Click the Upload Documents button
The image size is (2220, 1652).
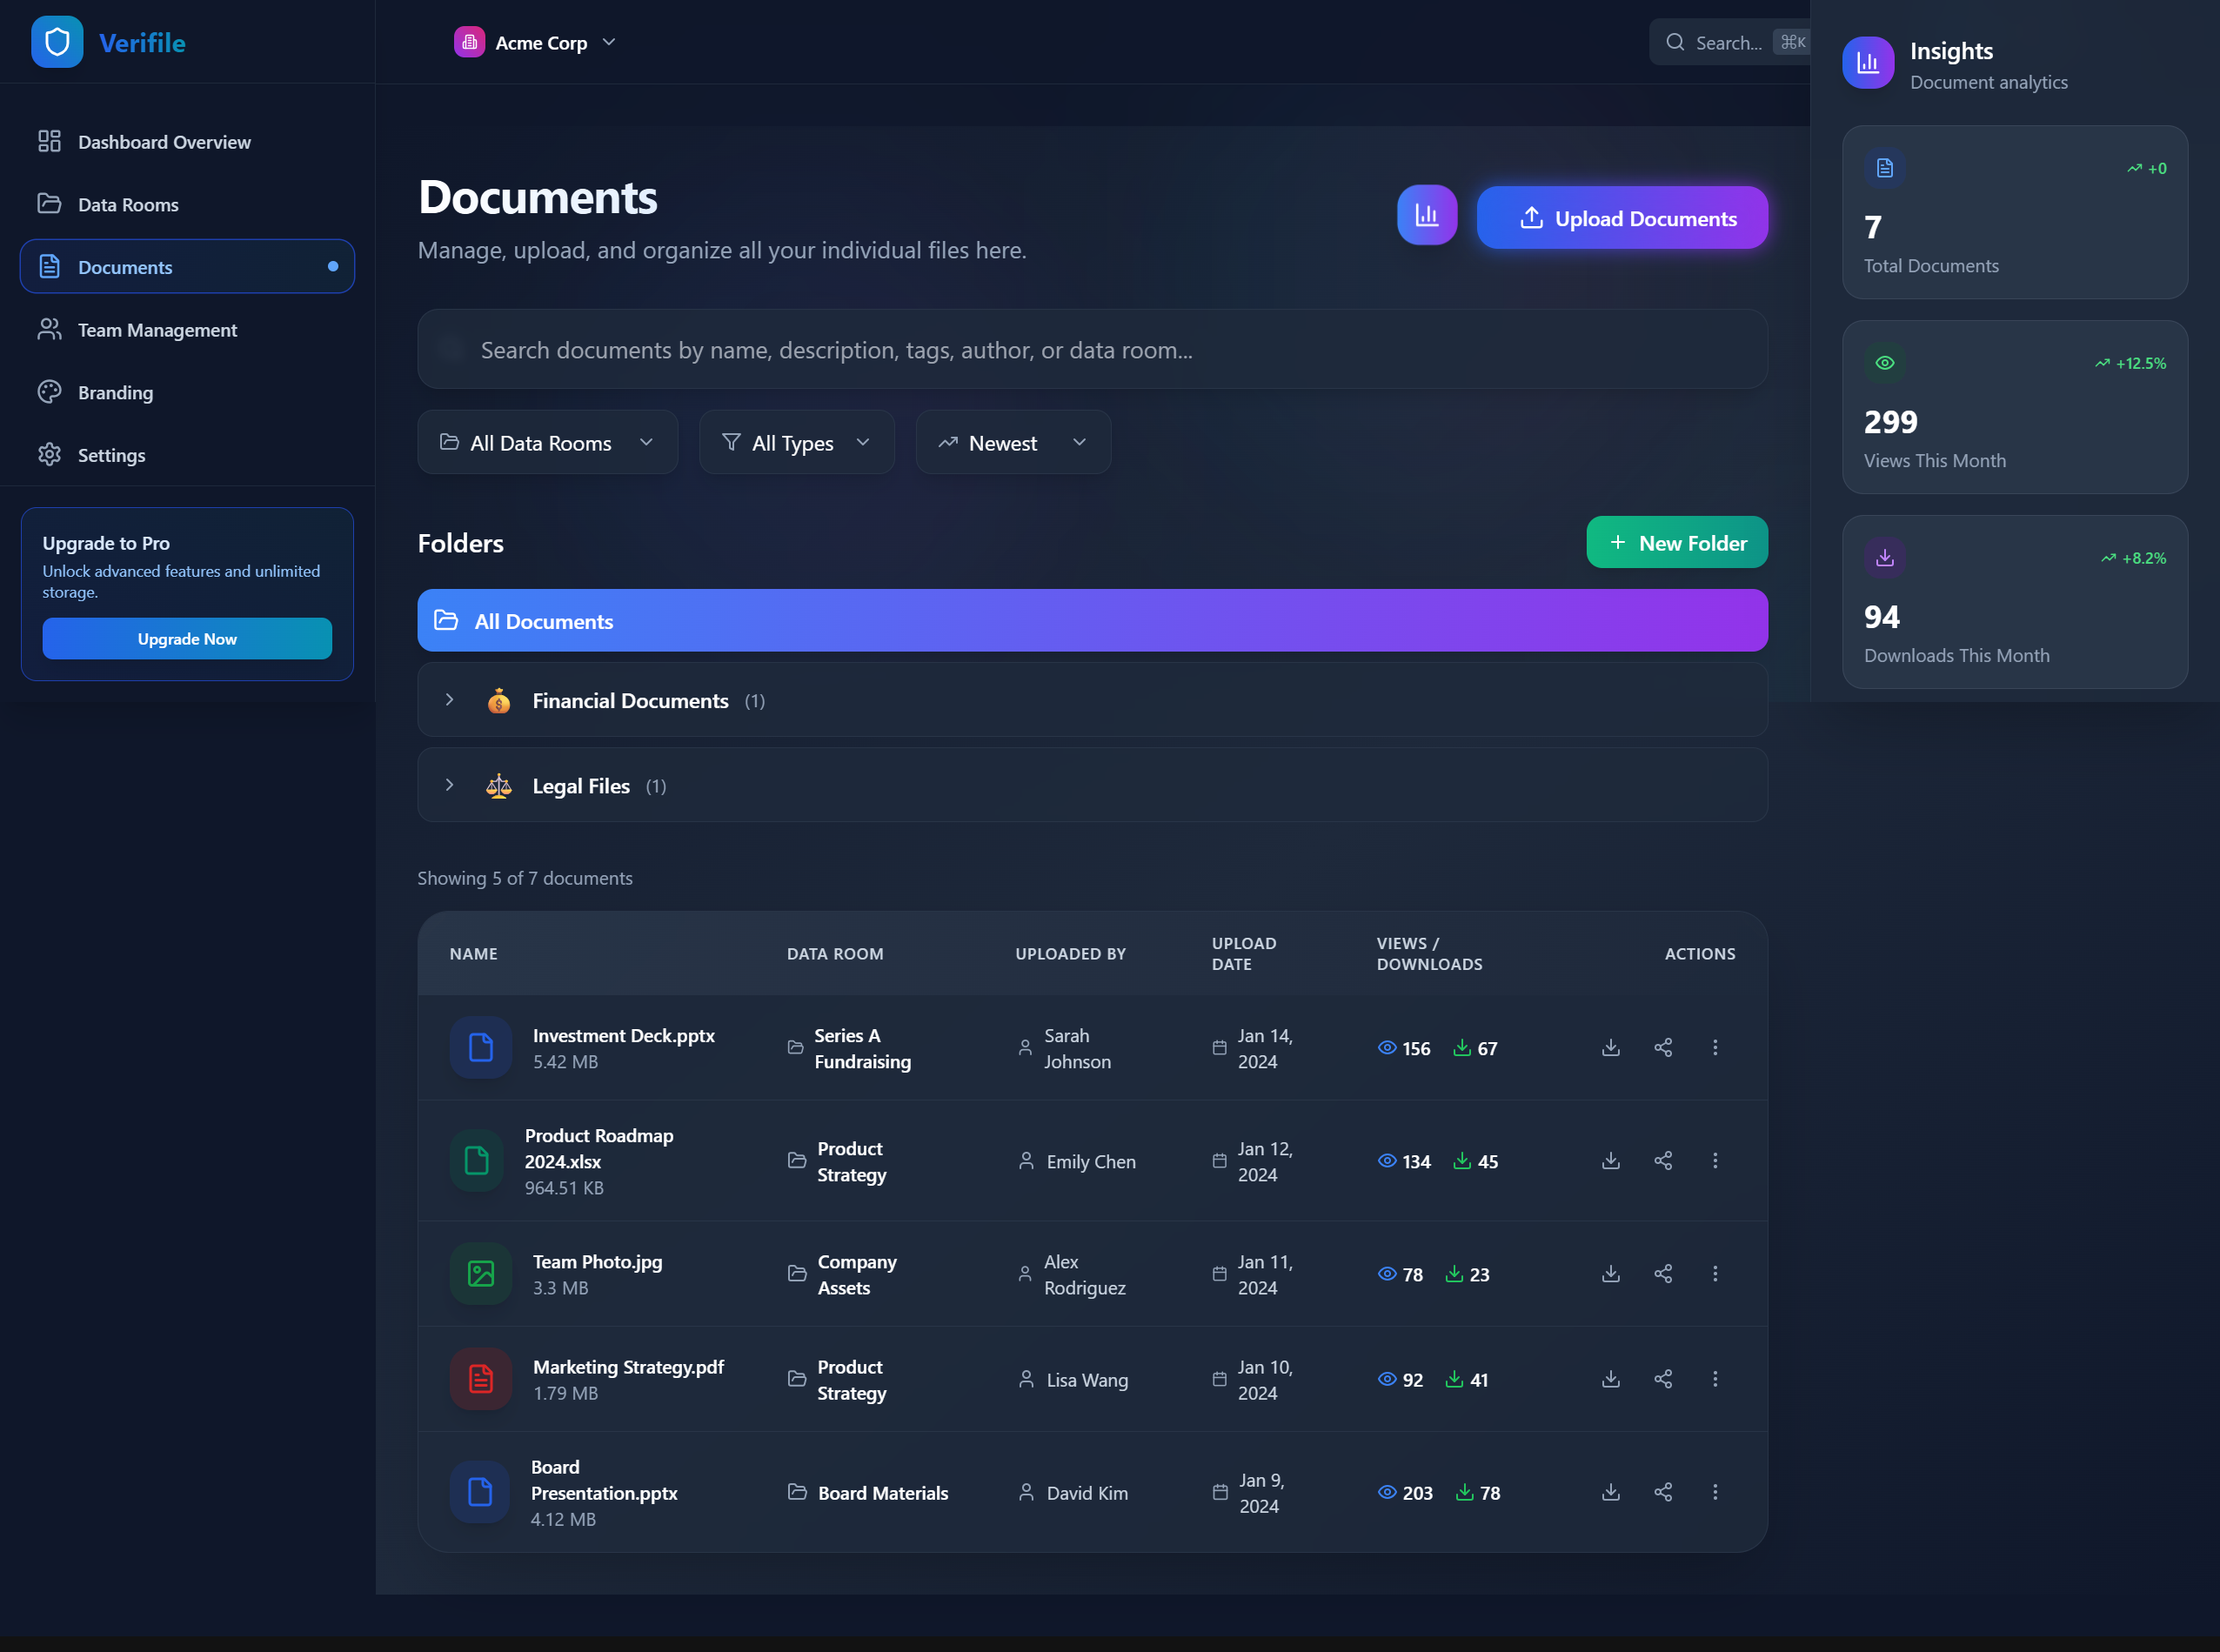(1621, 217)
